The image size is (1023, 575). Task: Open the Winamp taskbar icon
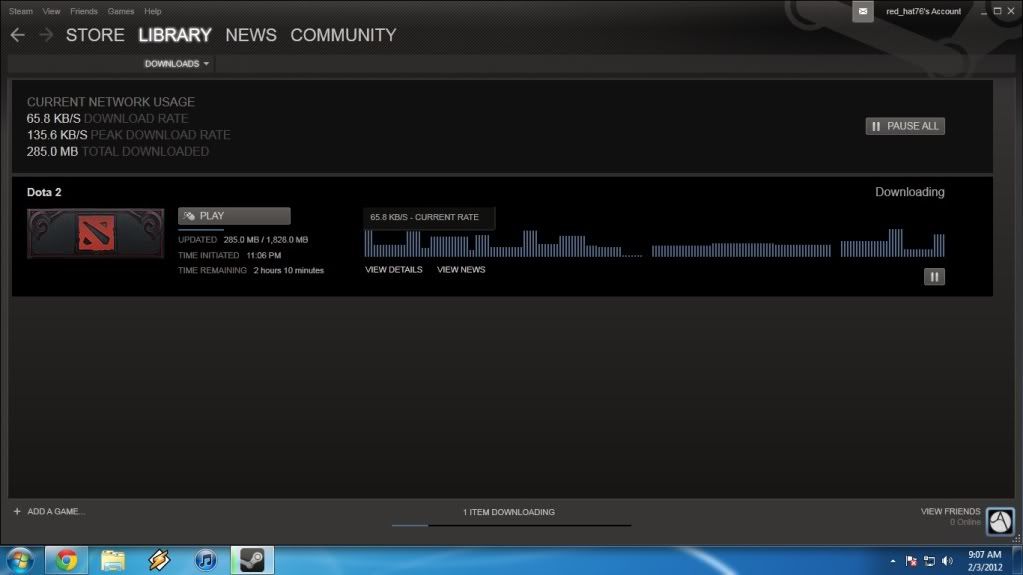click(159, 561)
